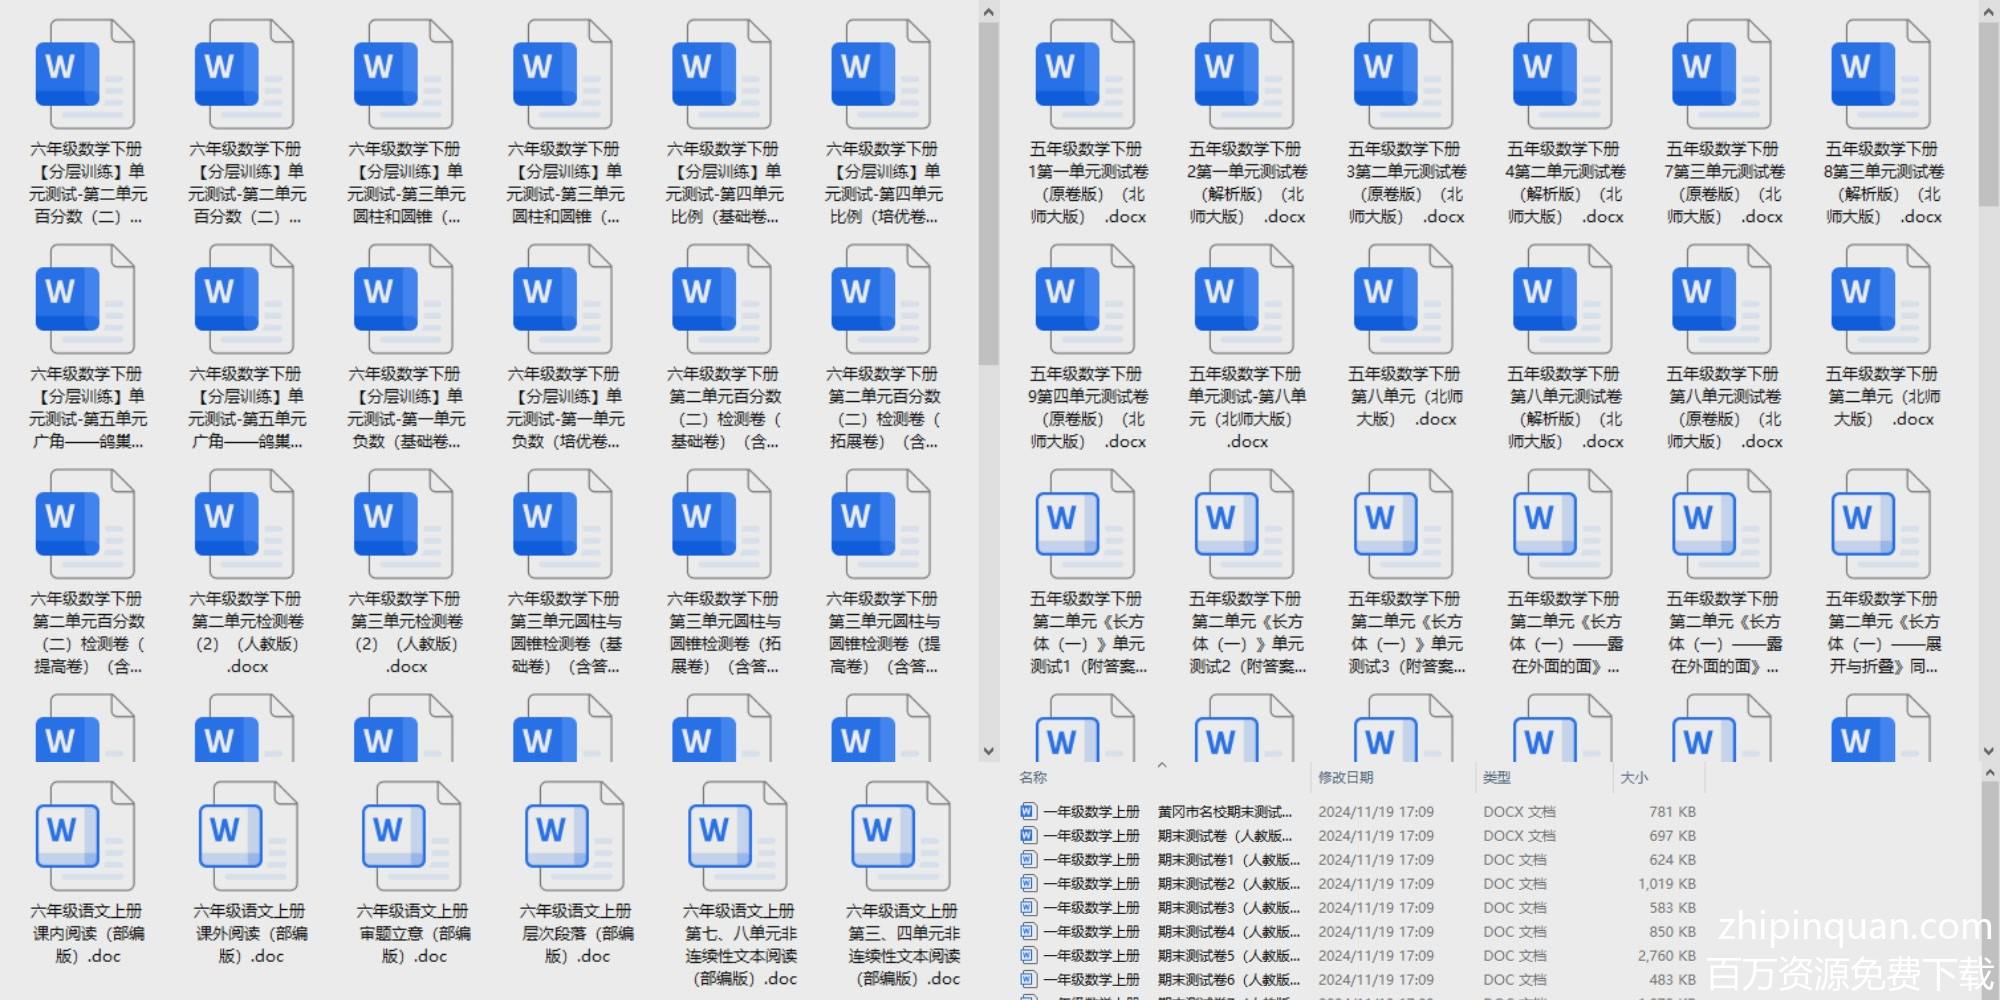Click up arrow of top-right pane scrollbar
The width and height of the screenshot is (2000, 1000).
1988,12
